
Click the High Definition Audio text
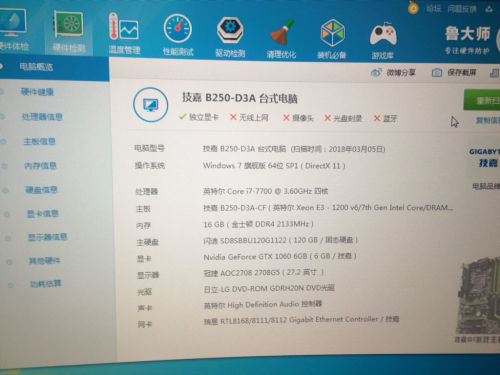point(263,305)
